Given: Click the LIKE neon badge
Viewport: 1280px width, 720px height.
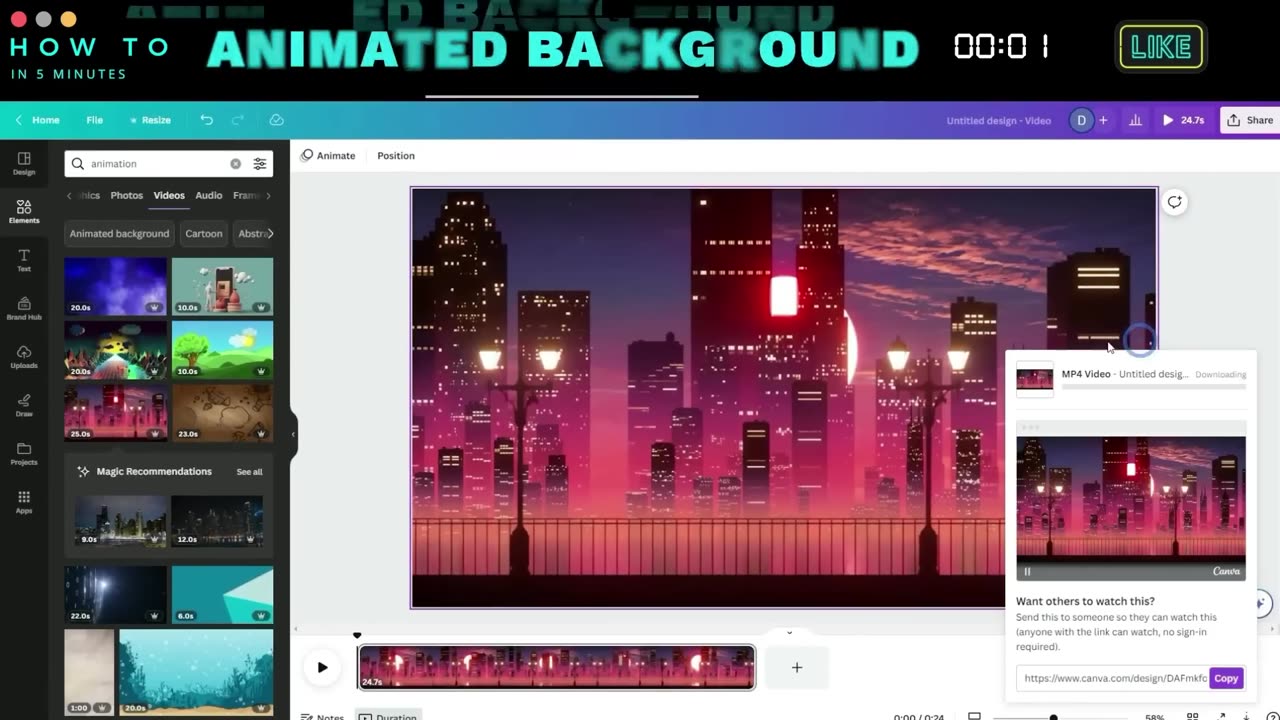Looking at the screenshot, I should click(x=1161, y=47).
